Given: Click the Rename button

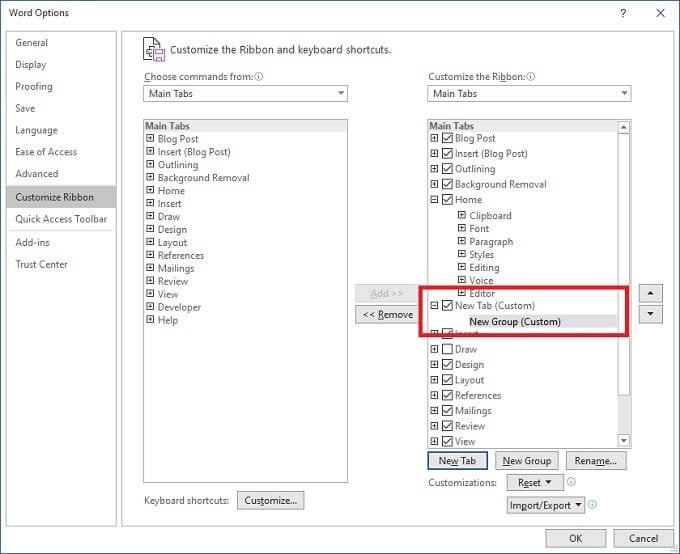Looking at the screenshot, I should tap(596, 461).
